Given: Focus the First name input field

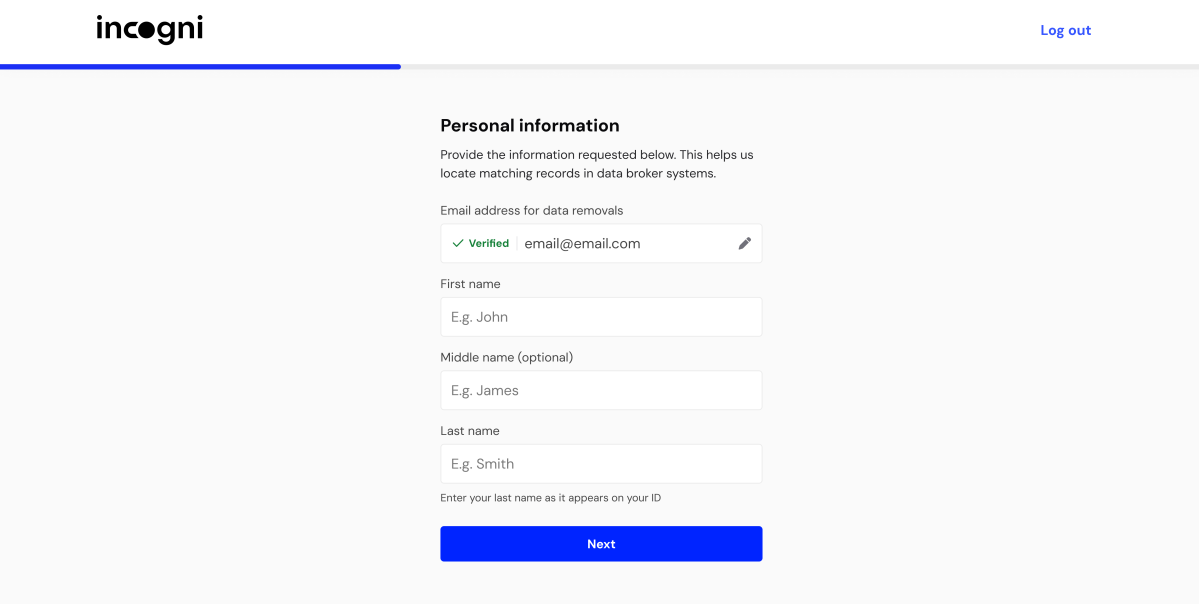Looking at the screenshot, I should pos(601,317).
